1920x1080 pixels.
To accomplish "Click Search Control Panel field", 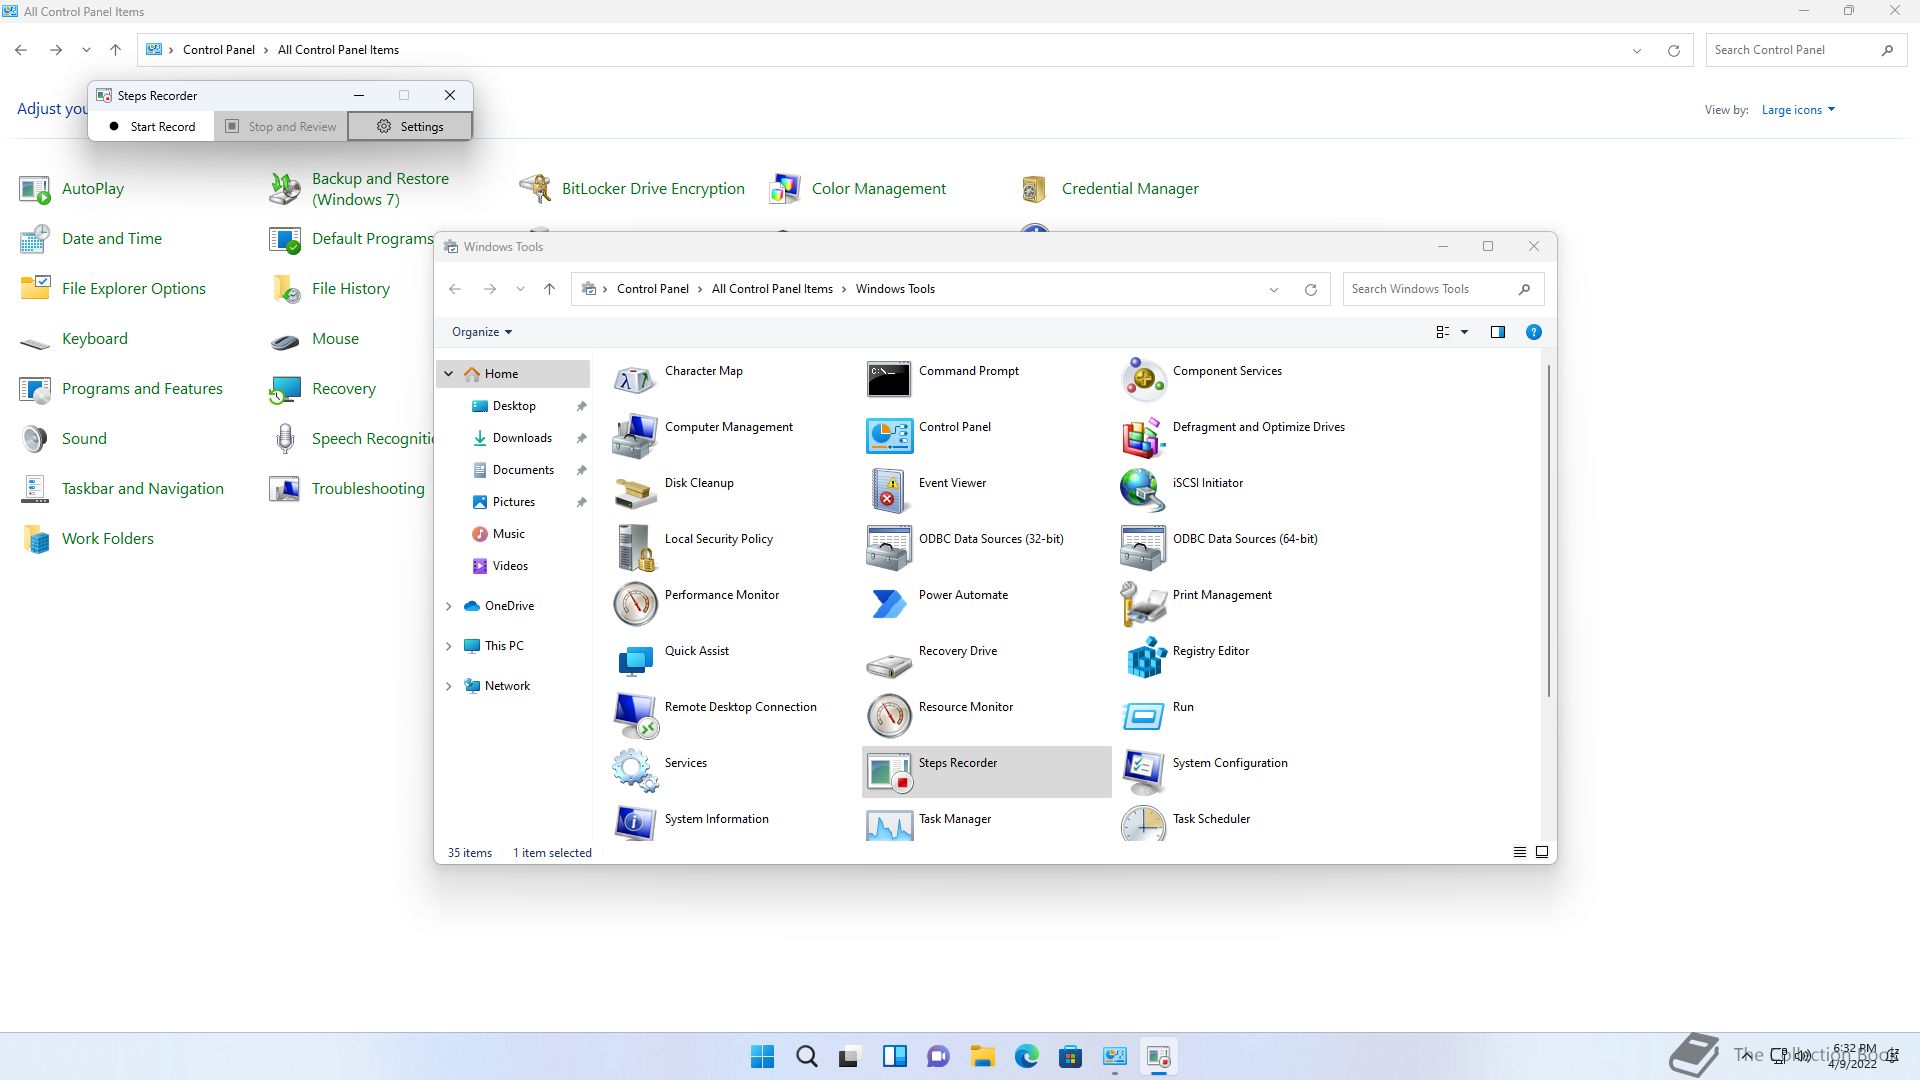I will (1805, 50).
